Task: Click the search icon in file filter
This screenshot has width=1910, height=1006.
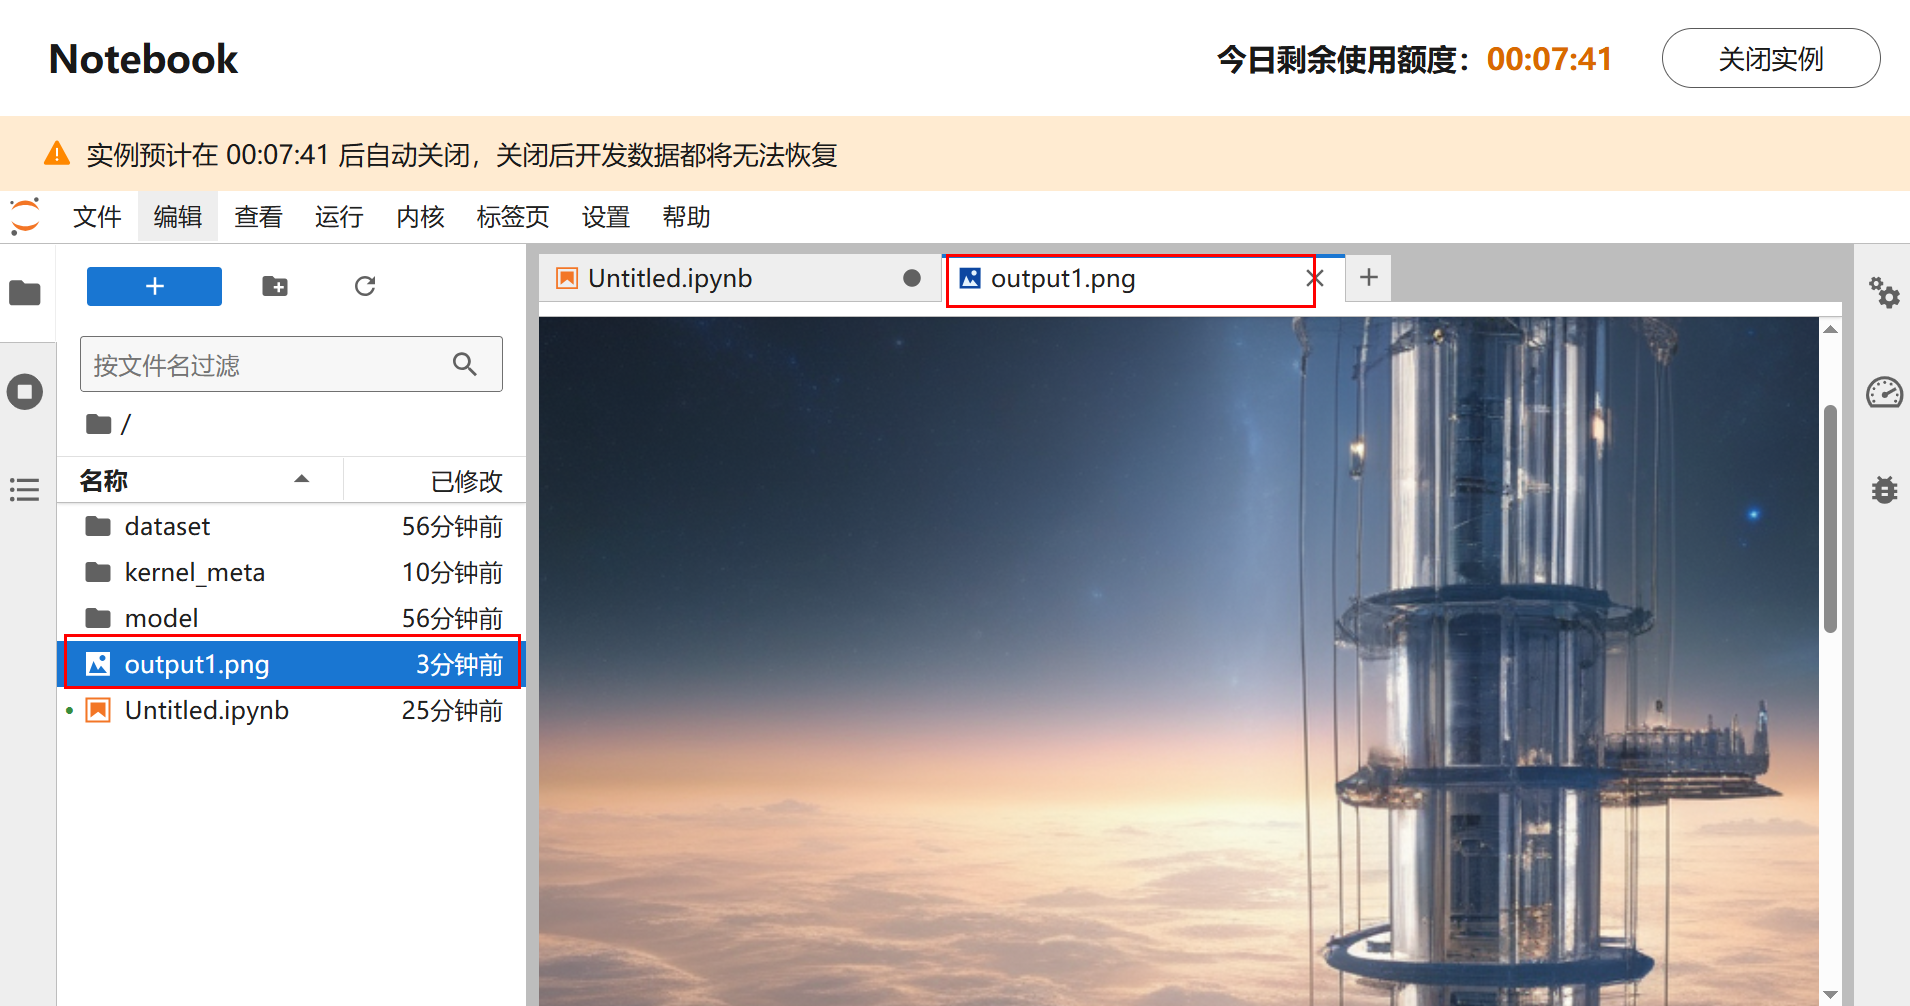Action: [465, 364]
